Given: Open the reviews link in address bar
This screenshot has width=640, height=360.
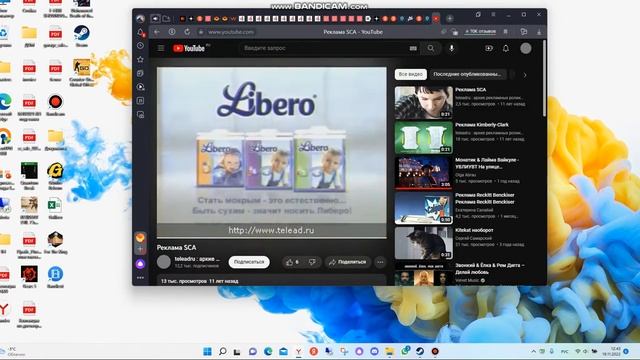Looking at the screenshot, I should coord(480,31).
